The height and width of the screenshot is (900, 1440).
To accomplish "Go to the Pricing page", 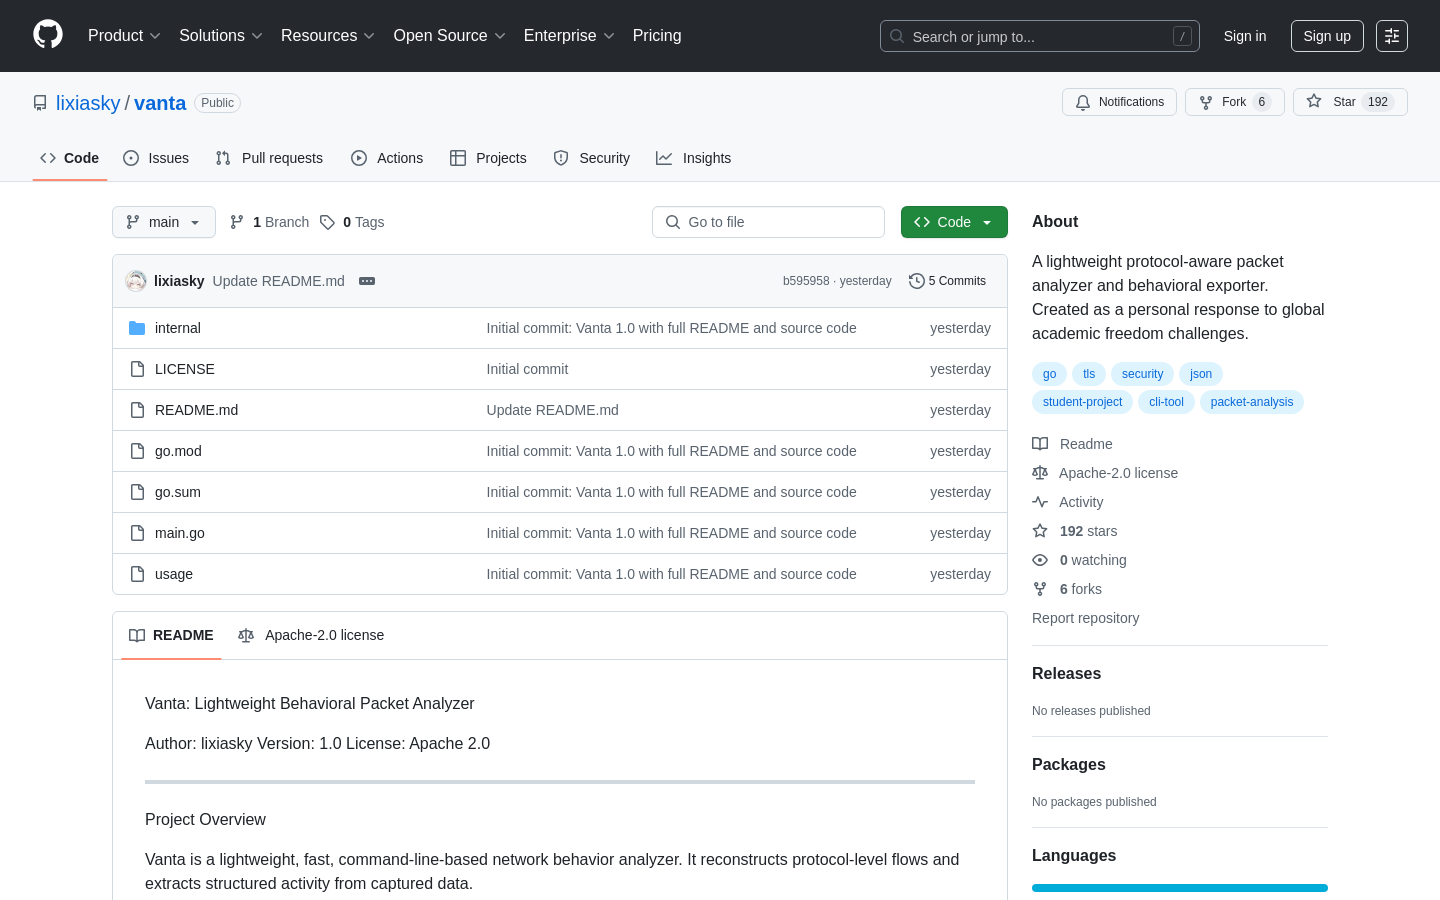I will [657, 36].
